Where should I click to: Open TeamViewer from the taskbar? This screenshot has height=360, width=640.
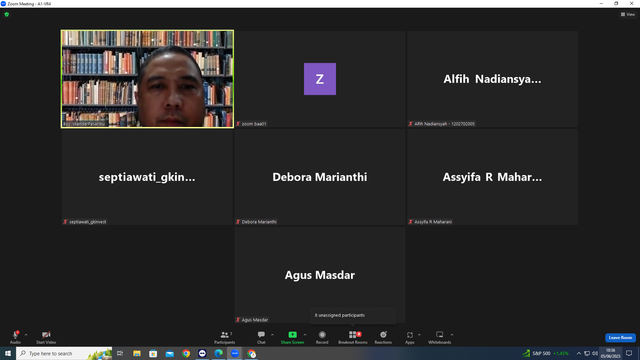[202, 353]
